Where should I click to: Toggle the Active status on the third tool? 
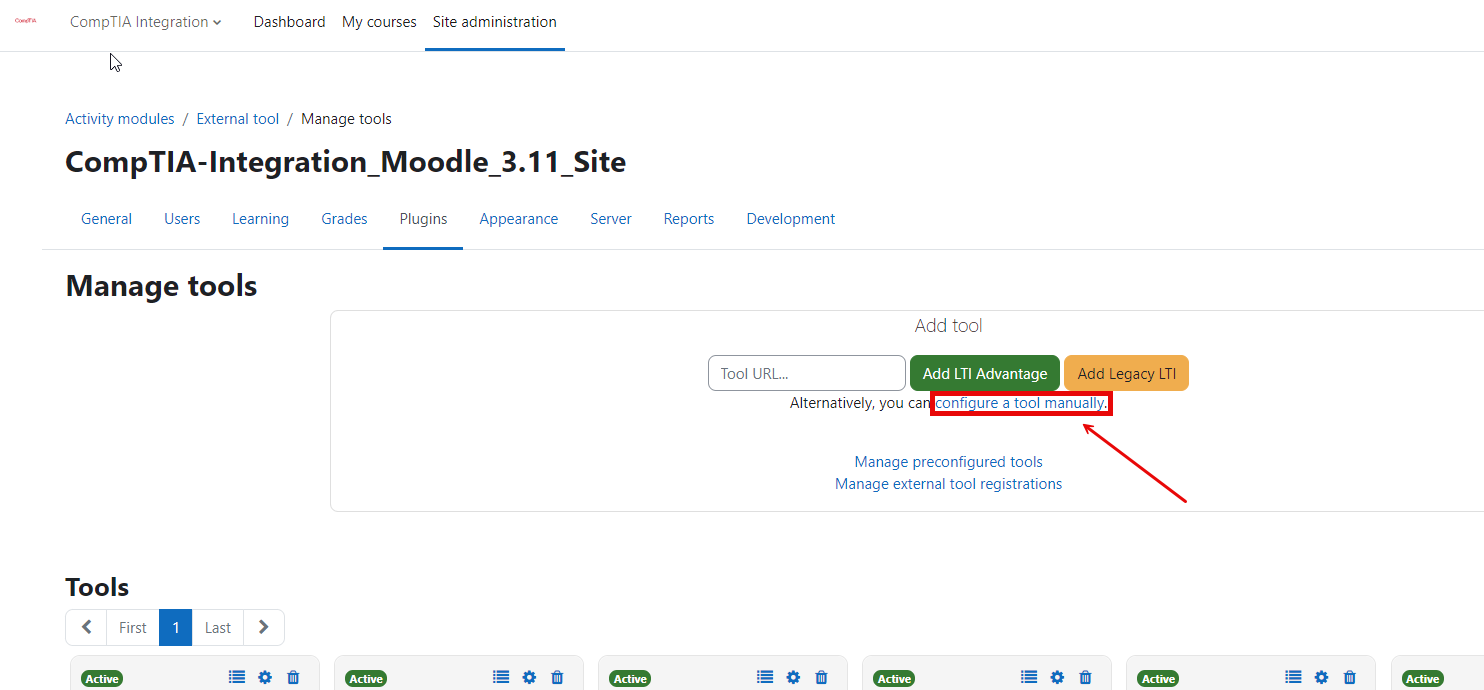tap(630, 679)
